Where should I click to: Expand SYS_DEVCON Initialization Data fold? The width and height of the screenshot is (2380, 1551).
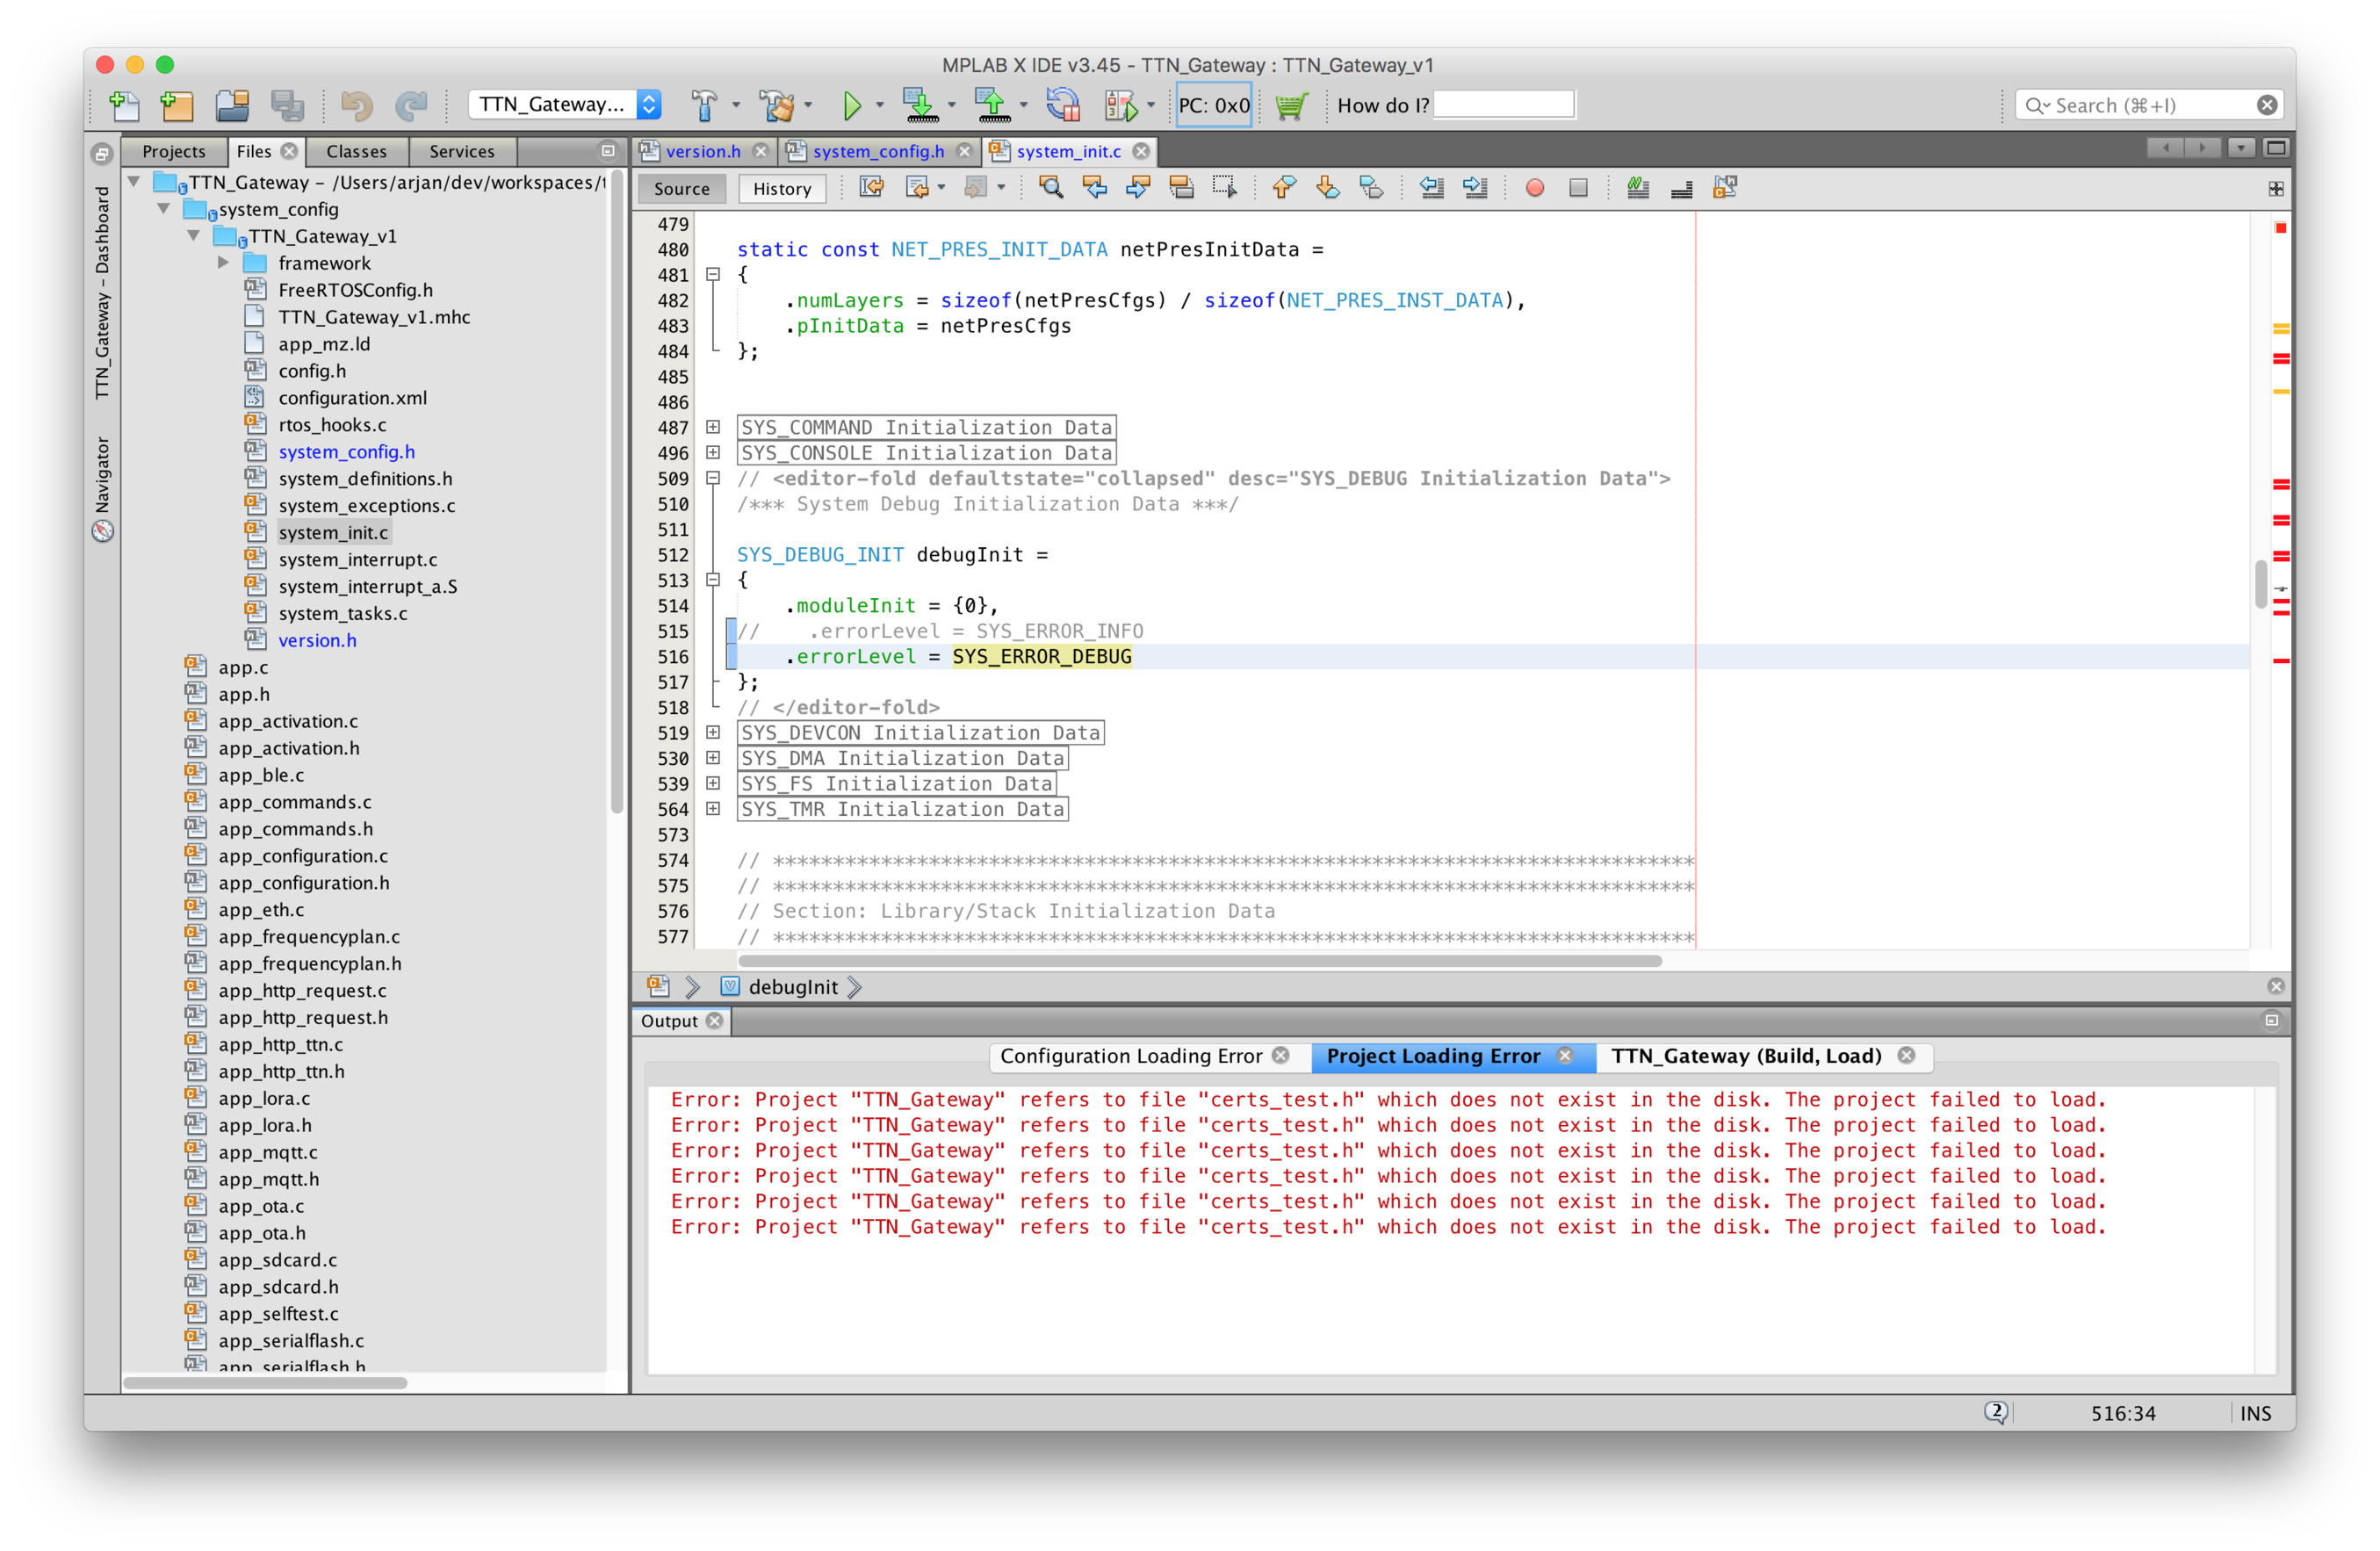[713, 733]
